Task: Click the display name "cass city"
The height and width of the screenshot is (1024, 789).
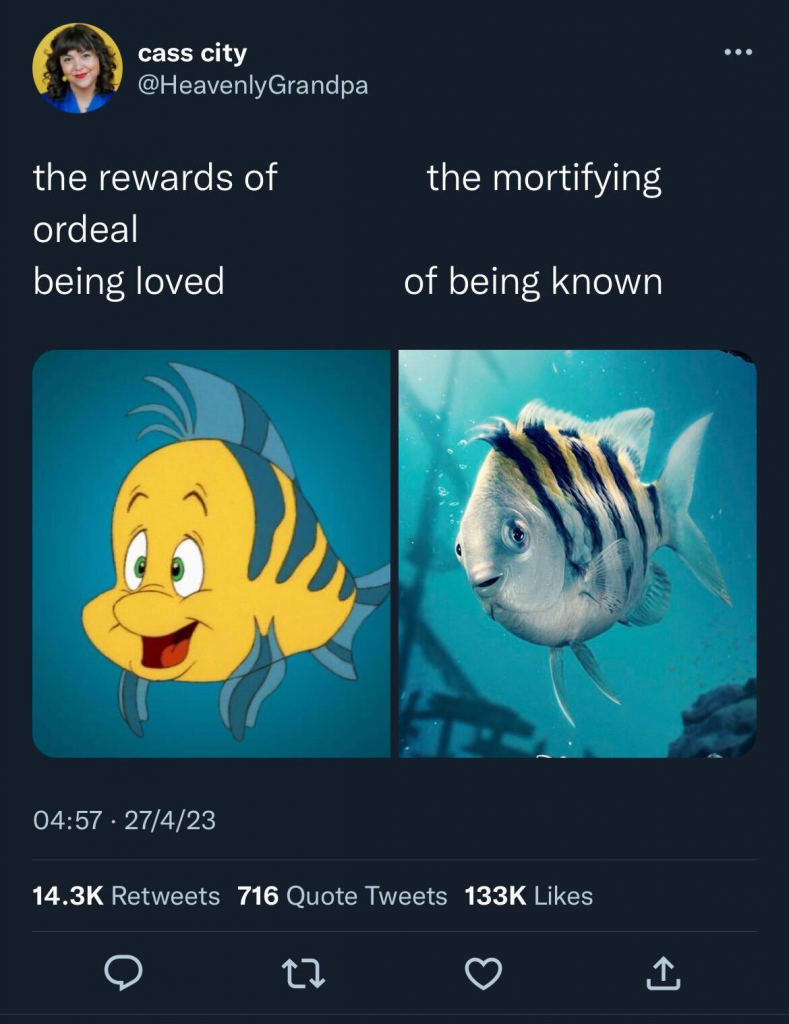Action: point(192,53)
